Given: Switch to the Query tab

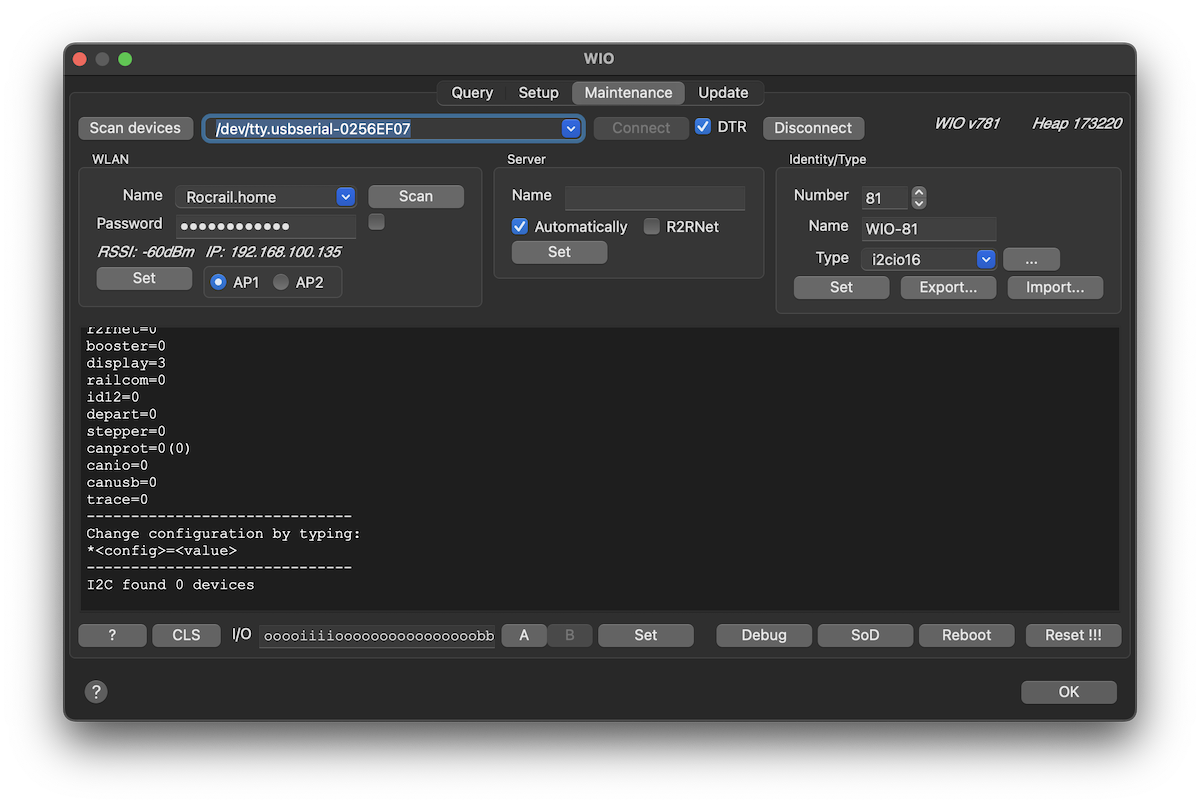Looking at the screenshot, I should pos(472,93).
